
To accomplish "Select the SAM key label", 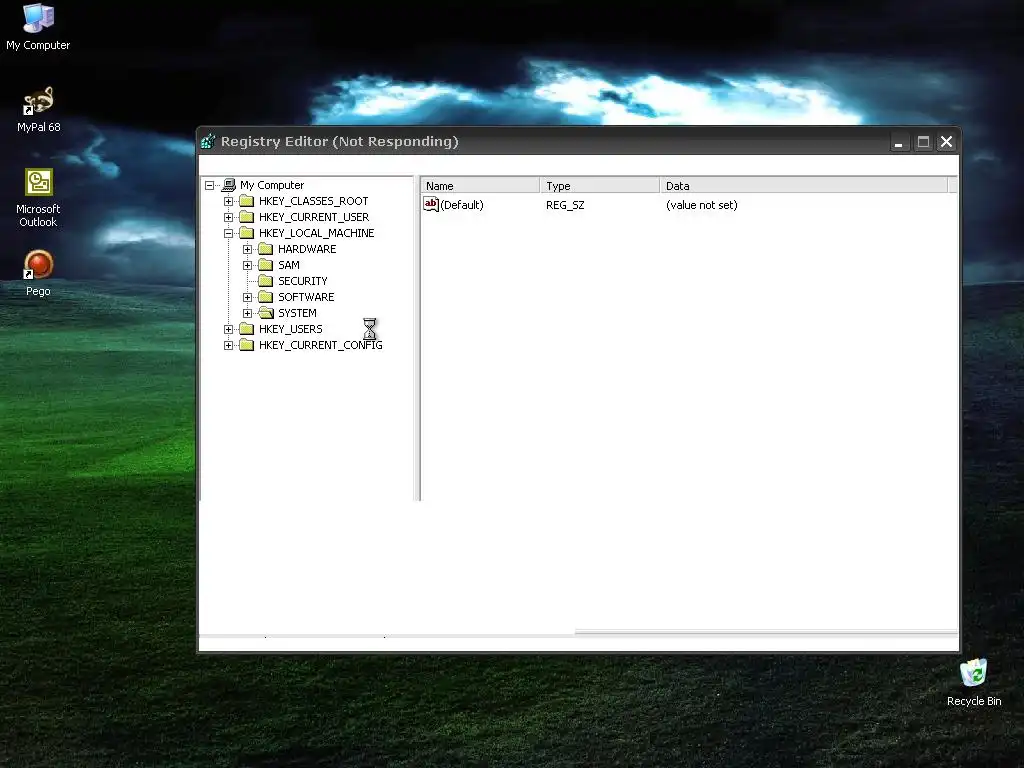I will pos(289,264).
